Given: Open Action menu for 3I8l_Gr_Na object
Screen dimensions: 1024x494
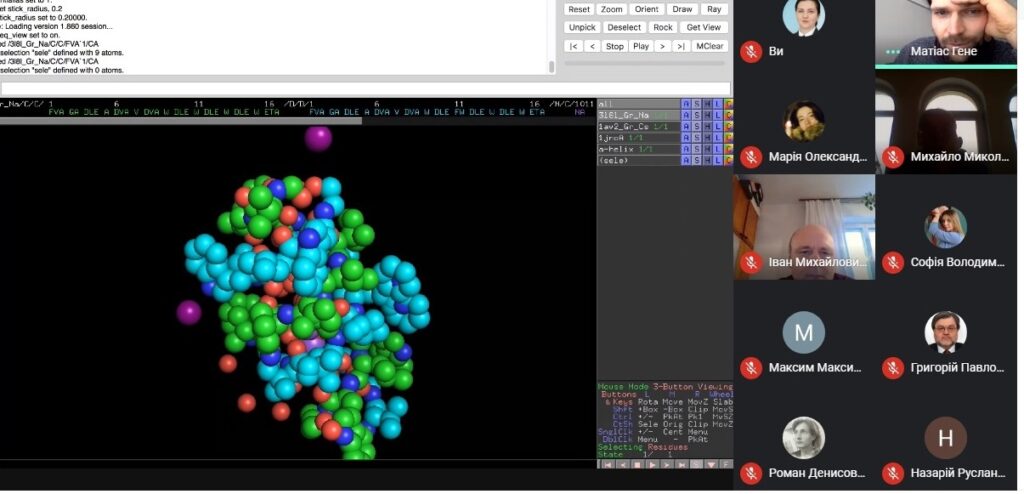Looking at the screenshot, I should click(x=686, y=115).
